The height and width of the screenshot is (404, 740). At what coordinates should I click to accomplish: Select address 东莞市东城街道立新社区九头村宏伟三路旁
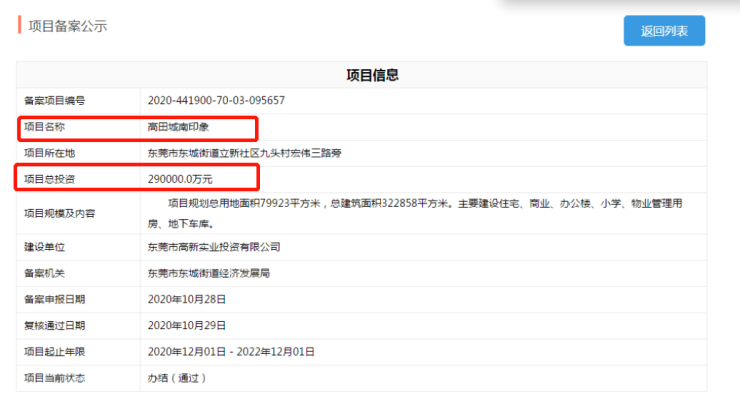(244, 153)
